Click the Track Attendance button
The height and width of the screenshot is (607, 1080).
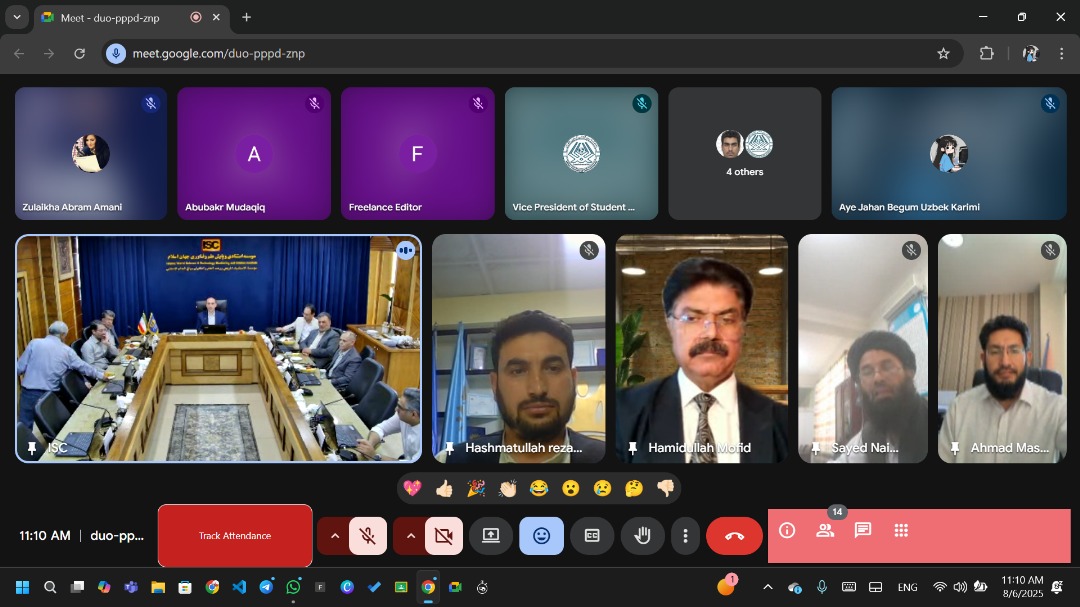pyautogui.click(x=235, y=536)
